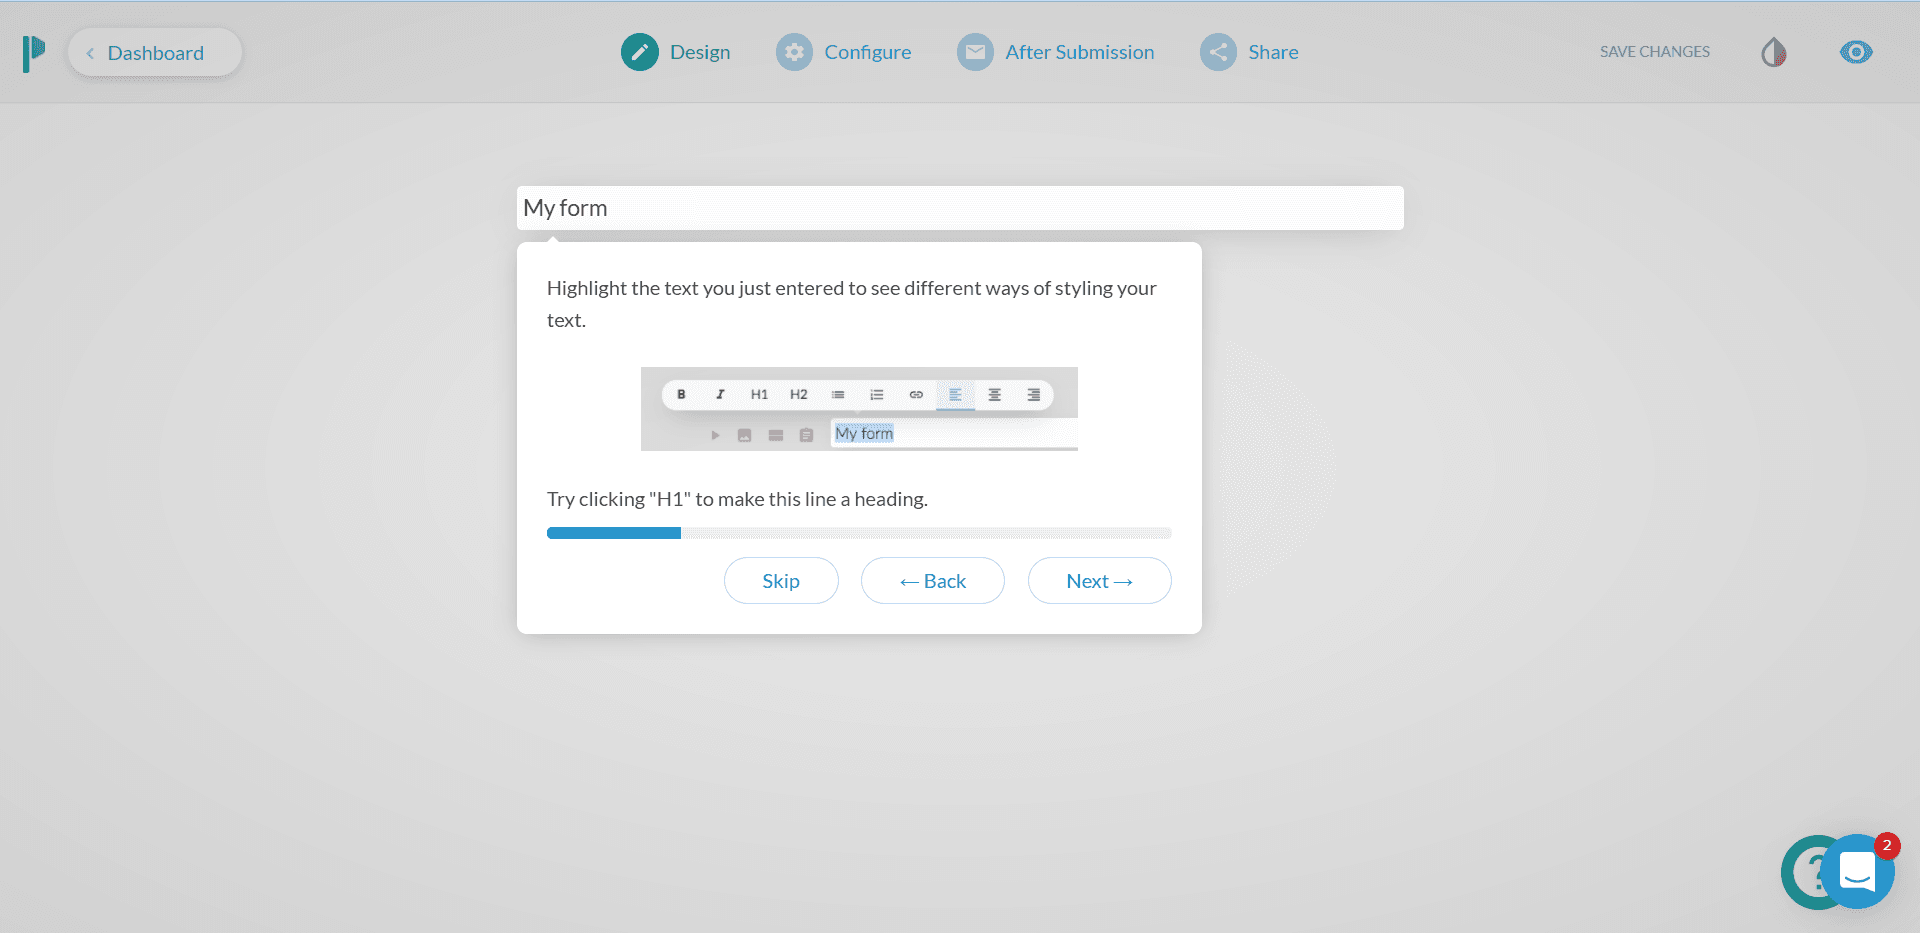Open the Design tab label
This screenshot has height=933, width=1920.
pos(700,52)
